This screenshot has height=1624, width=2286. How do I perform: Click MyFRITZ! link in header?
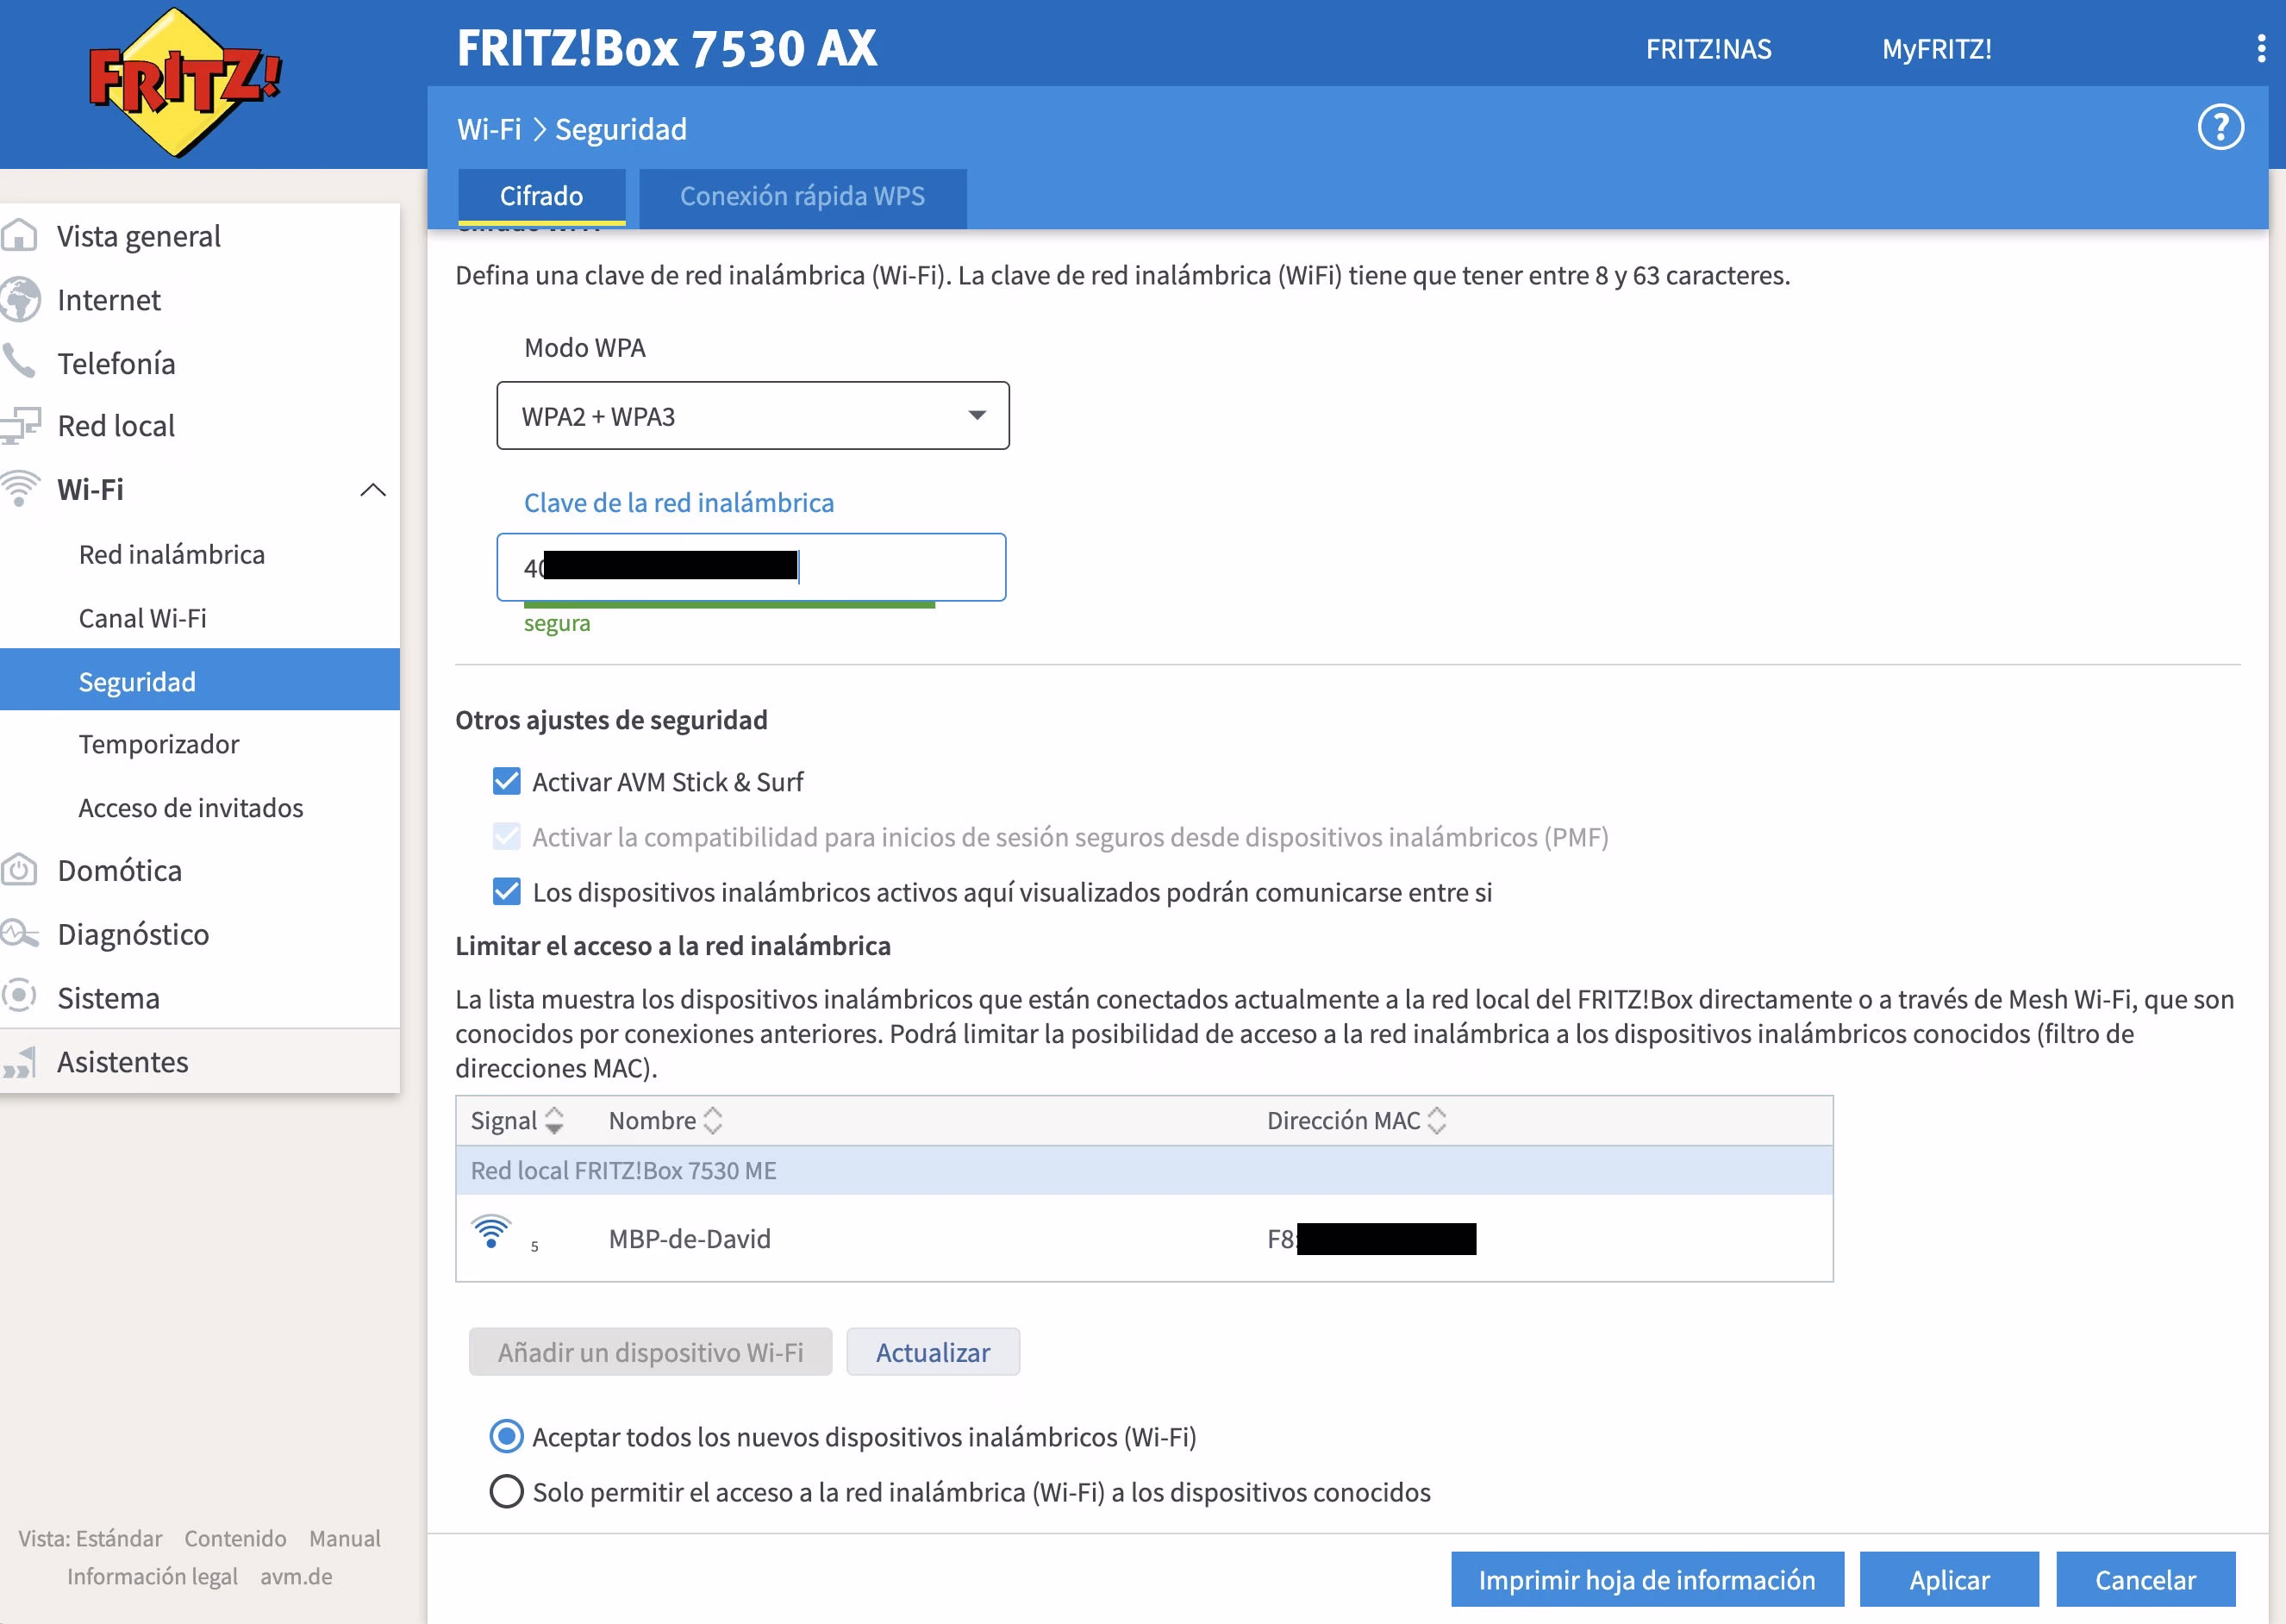click(x=1936, y=49)
